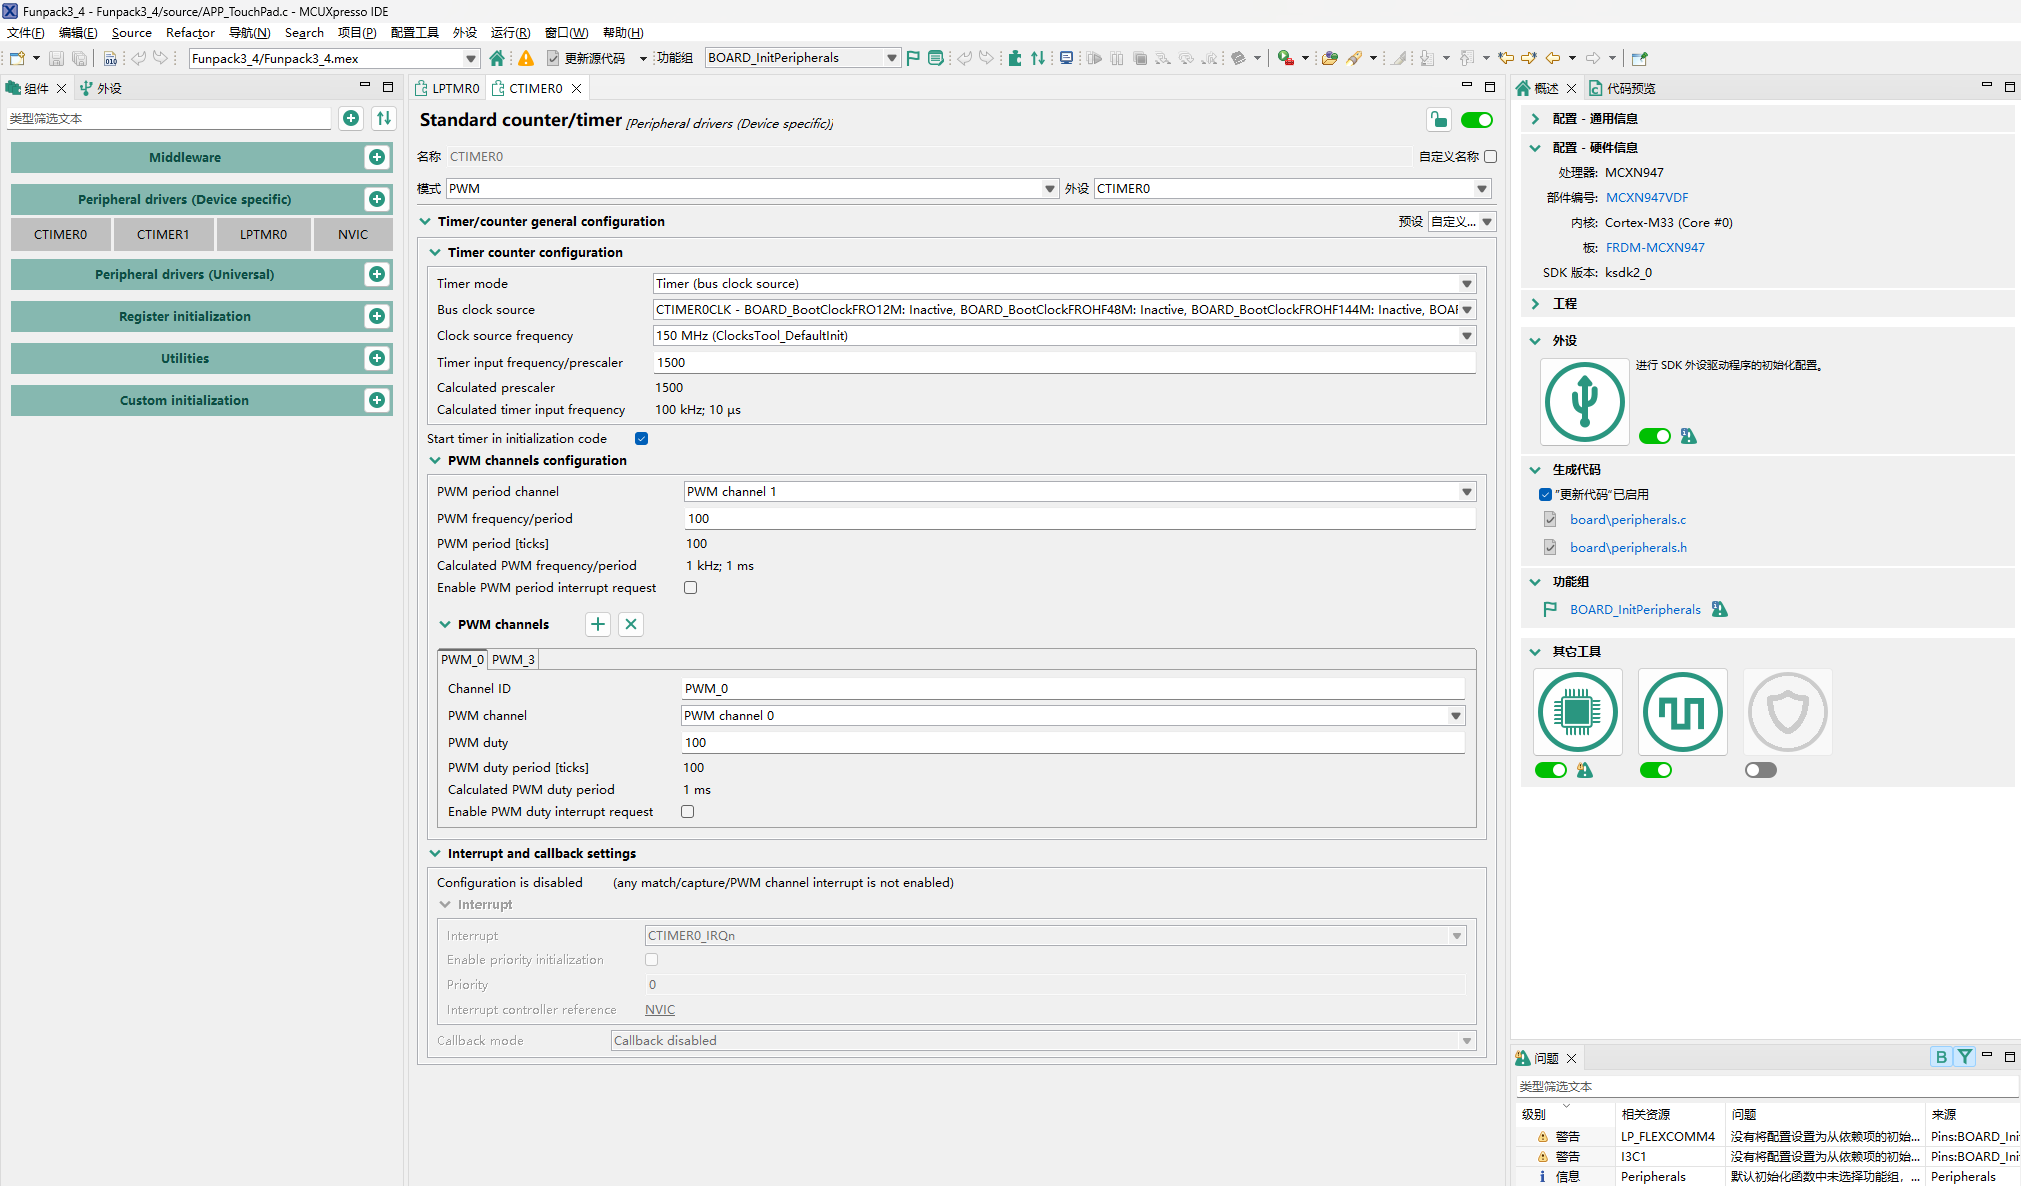Remove PWM channel with the X icon
Image resolution: width=2021 pixels, height=1186 pixels.
click(x=631, y=624)
